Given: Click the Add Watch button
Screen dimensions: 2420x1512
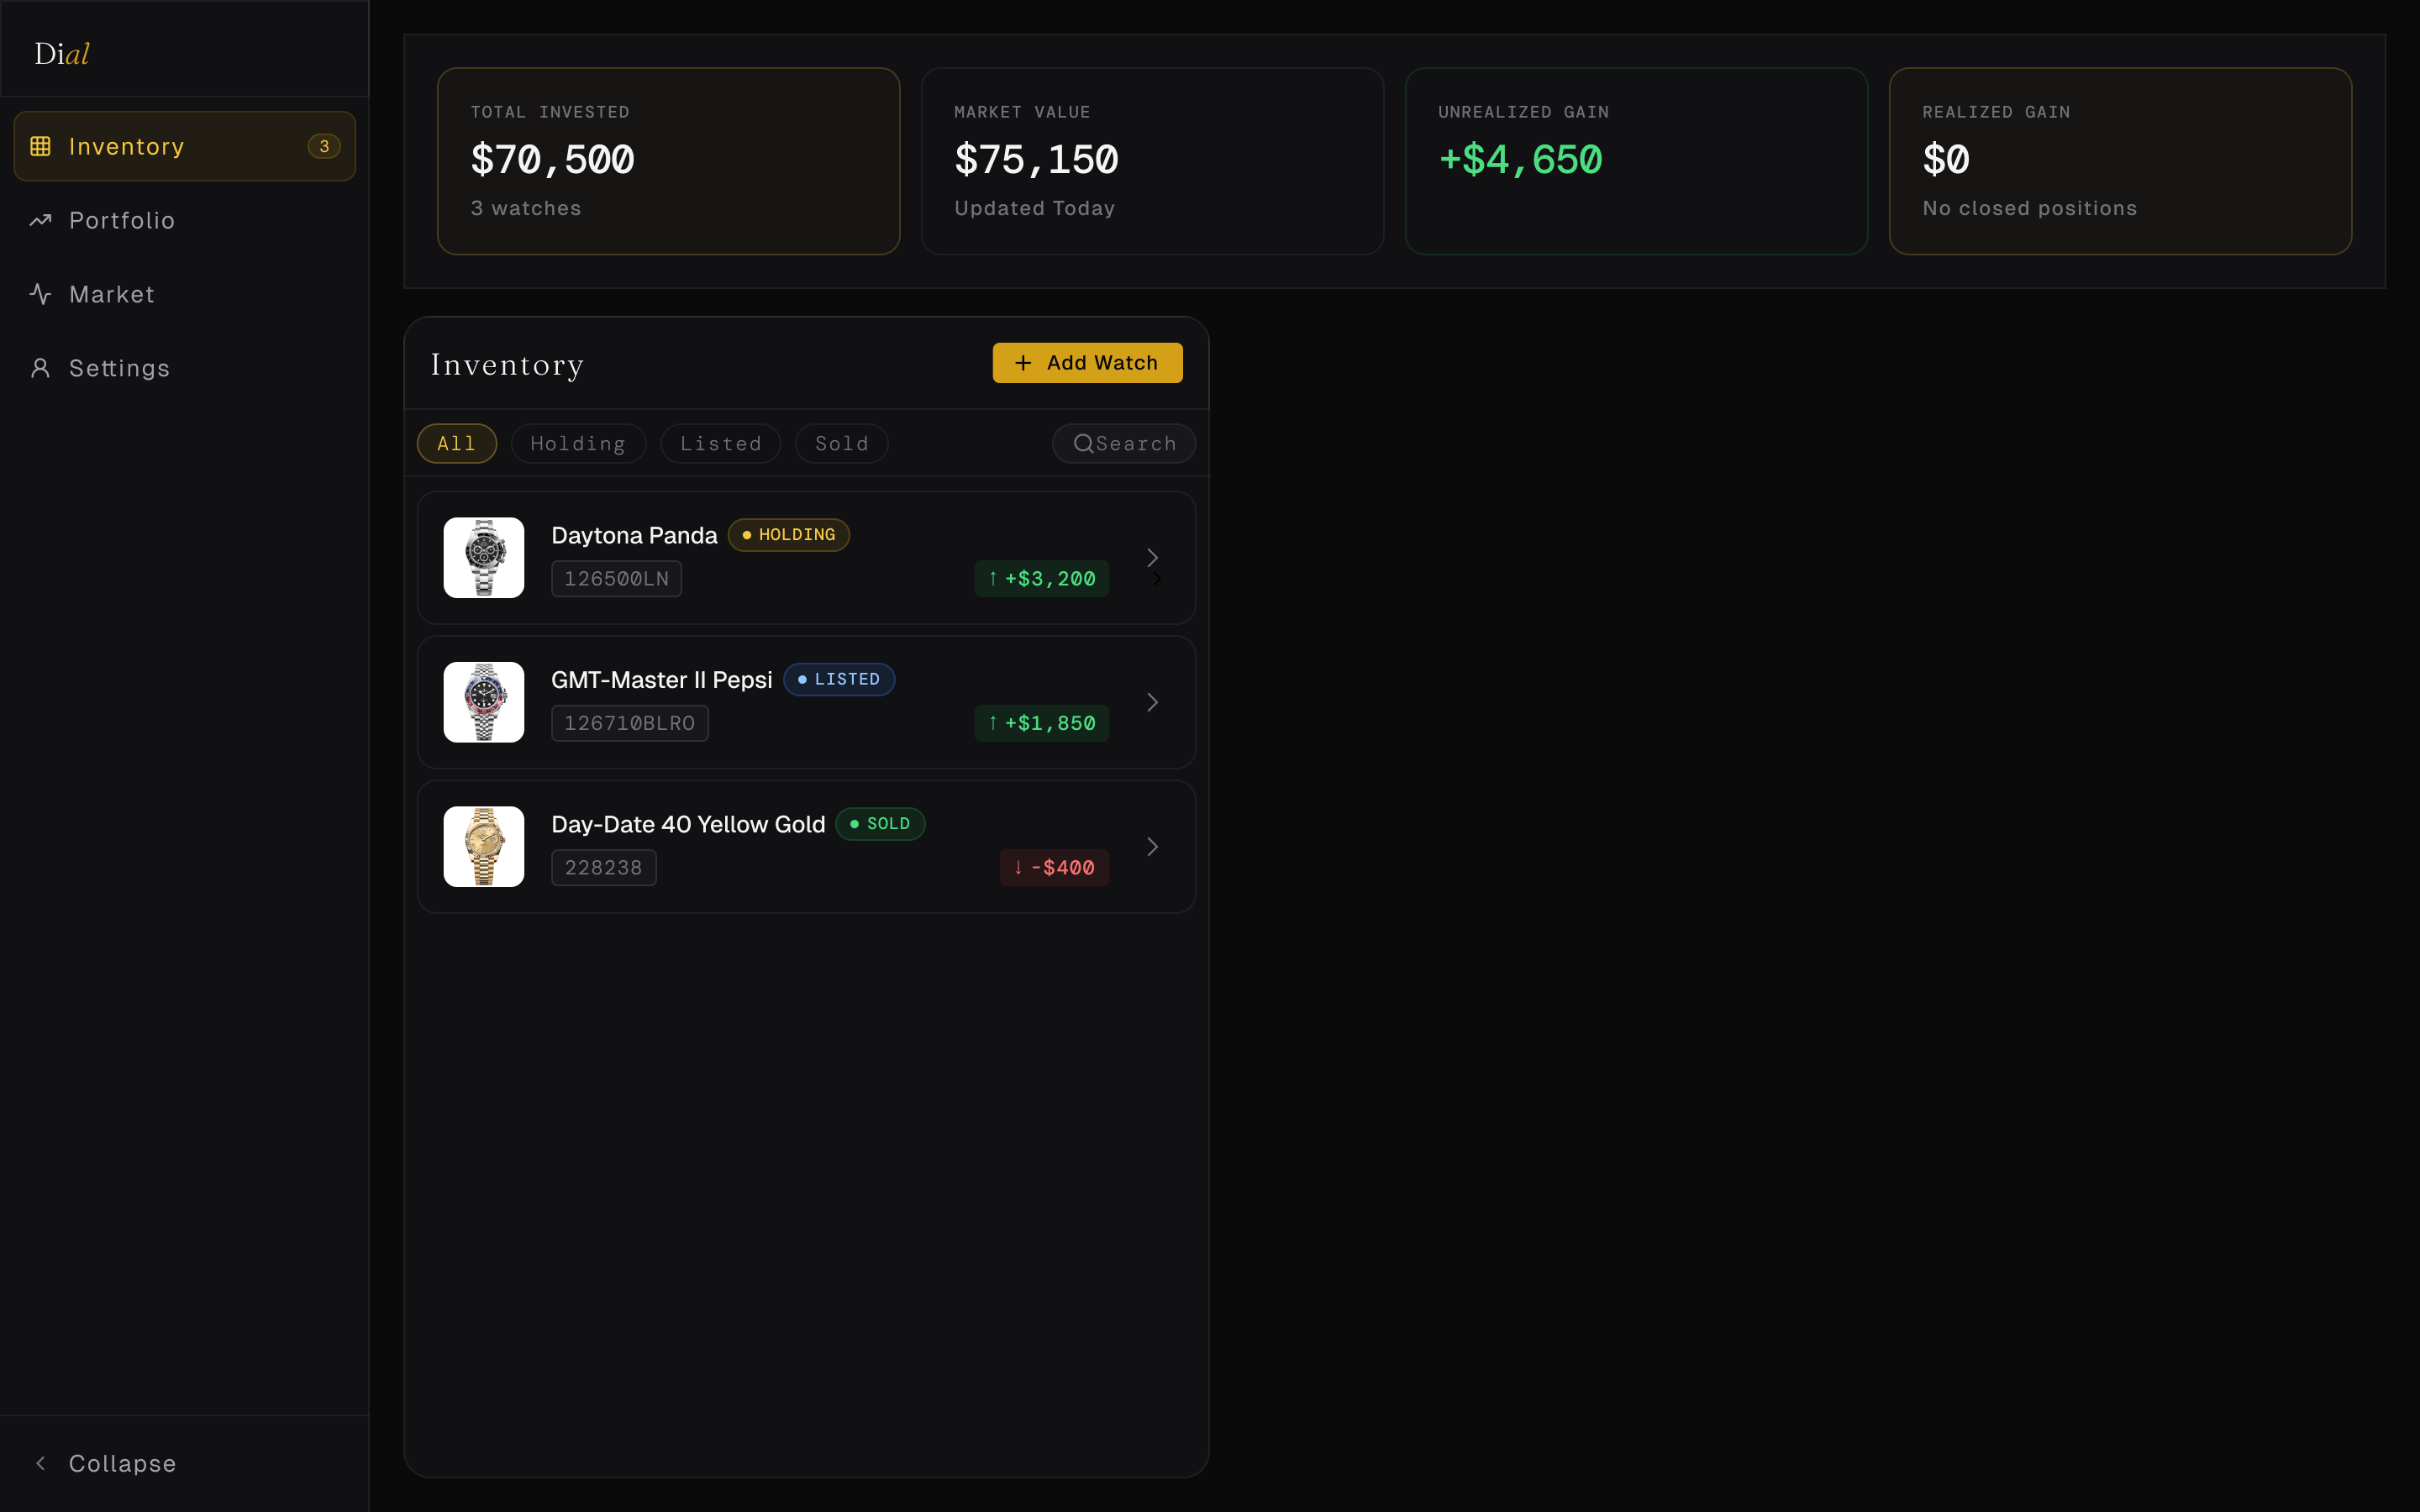Looking at the screenshot, I should click(1087, 363).
